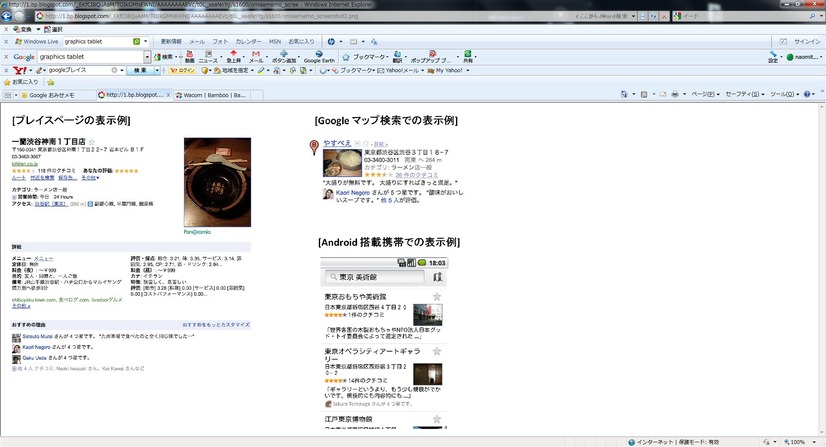Click the Google toolbar 翻訳 translate icon

pos(397,57)
